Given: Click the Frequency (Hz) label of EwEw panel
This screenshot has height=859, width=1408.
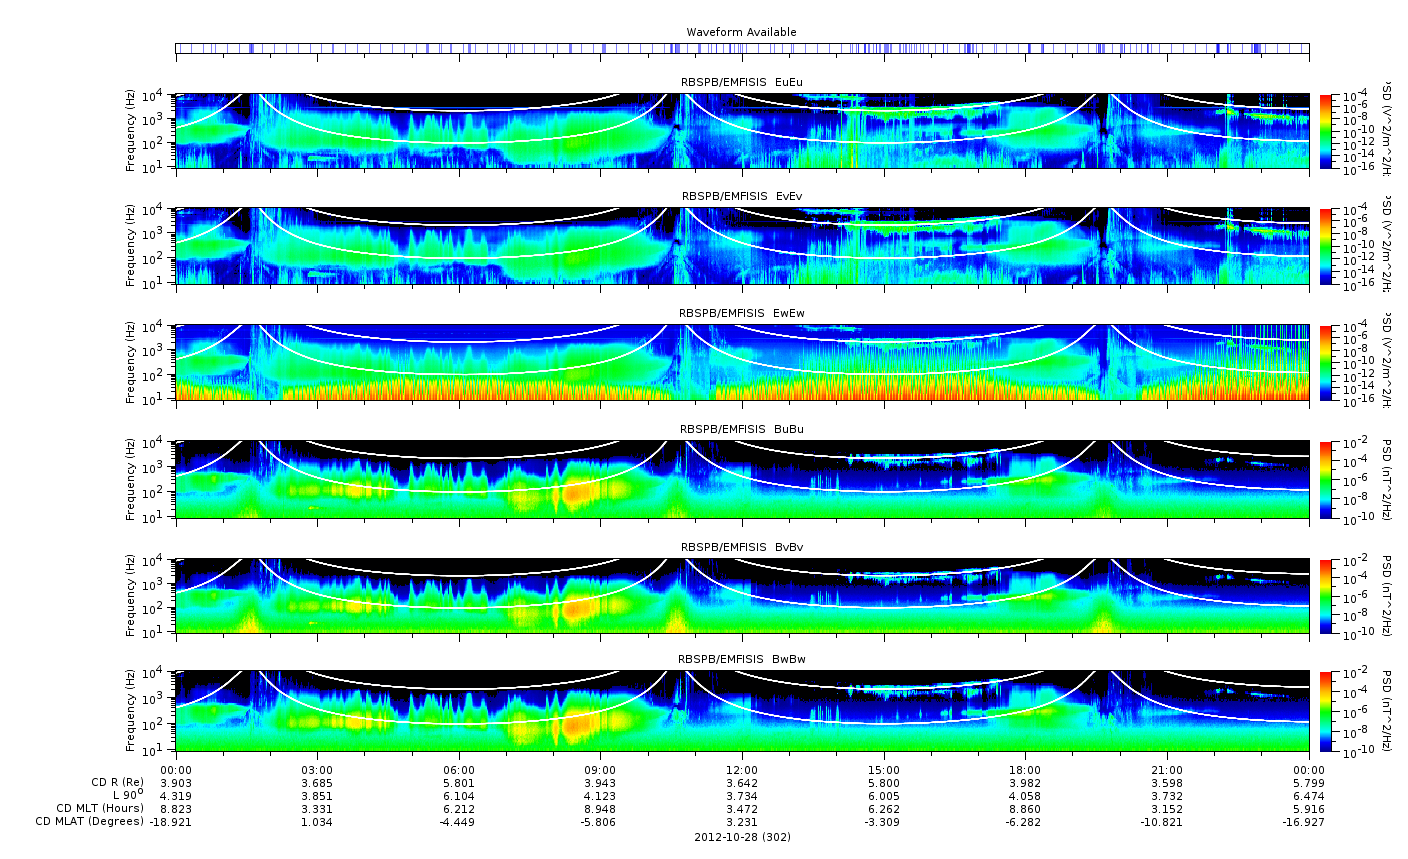Looking at the screenshot, I should click(131, 362).
